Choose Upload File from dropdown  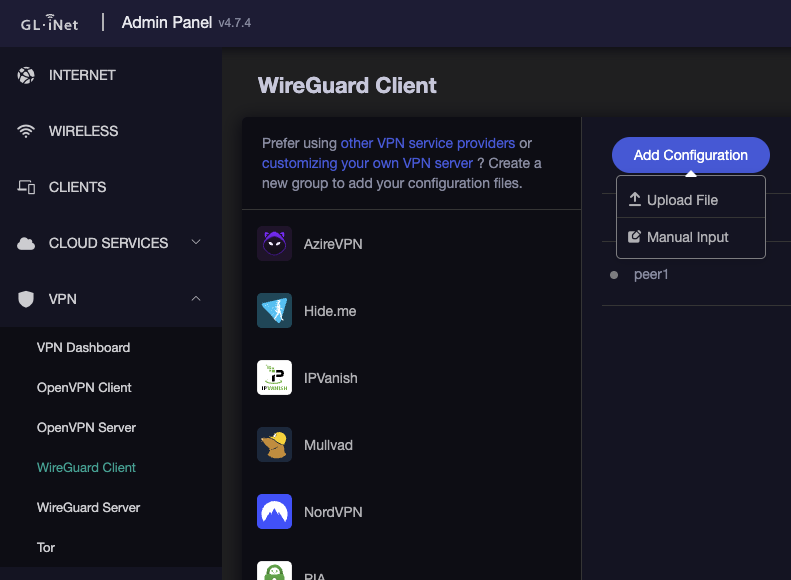pos(691,200)
